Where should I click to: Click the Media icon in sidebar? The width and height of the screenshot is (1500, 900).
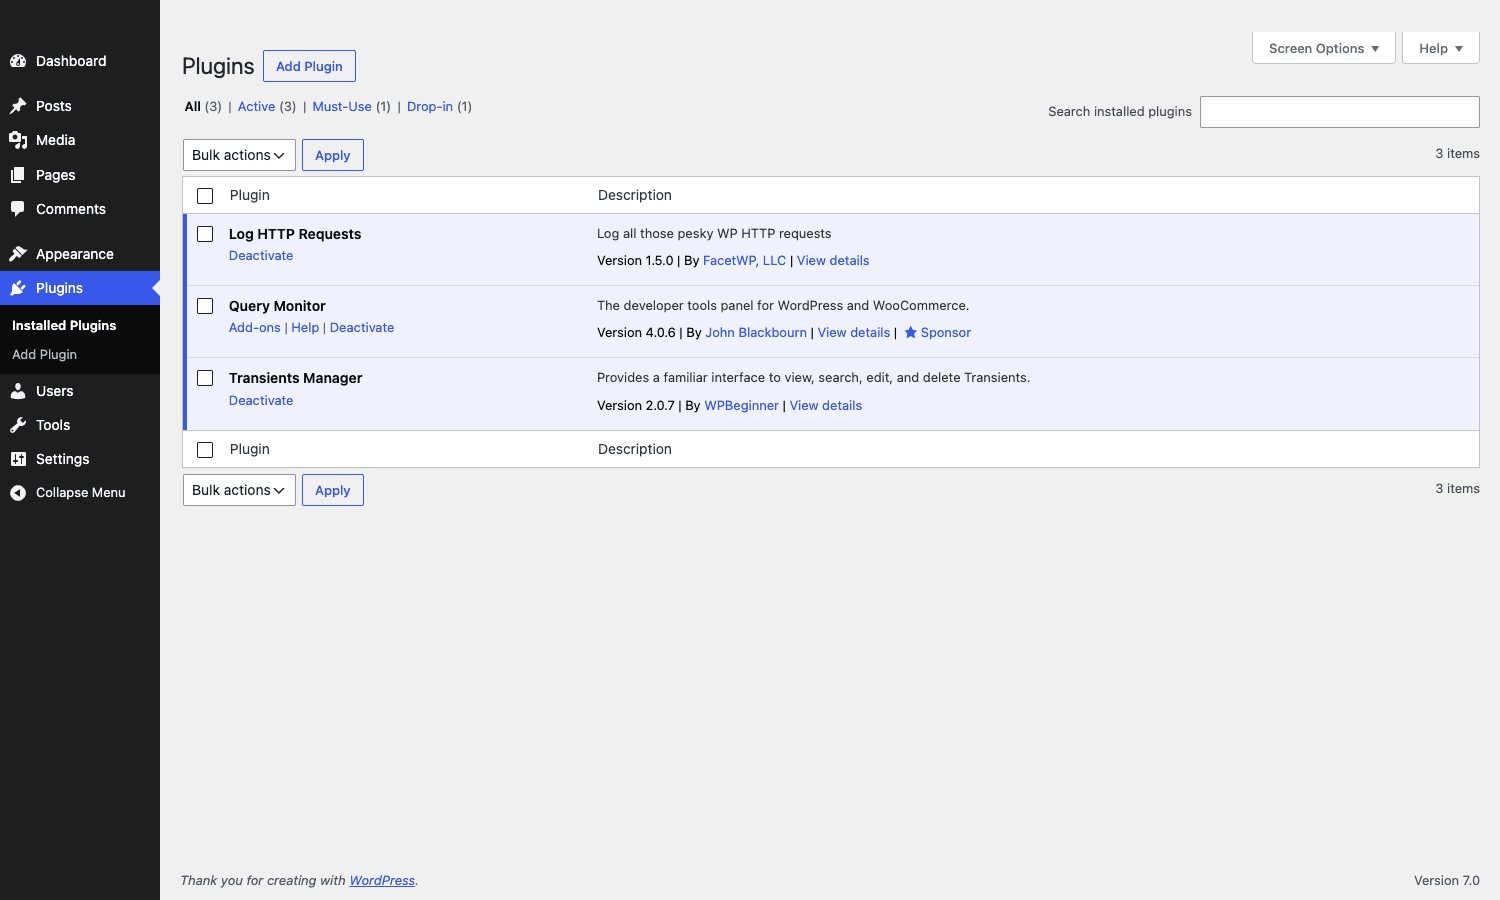[18, 140]
